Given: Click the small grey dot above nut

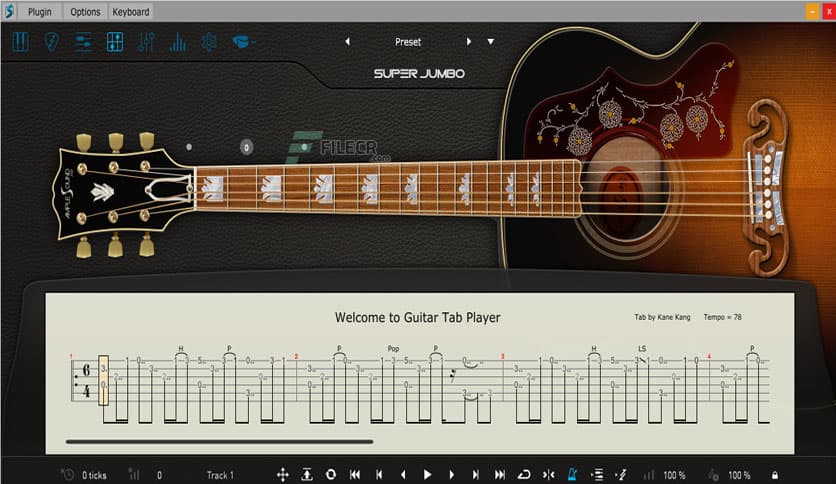Looking at the screenshot, I should tap(189, 147).
